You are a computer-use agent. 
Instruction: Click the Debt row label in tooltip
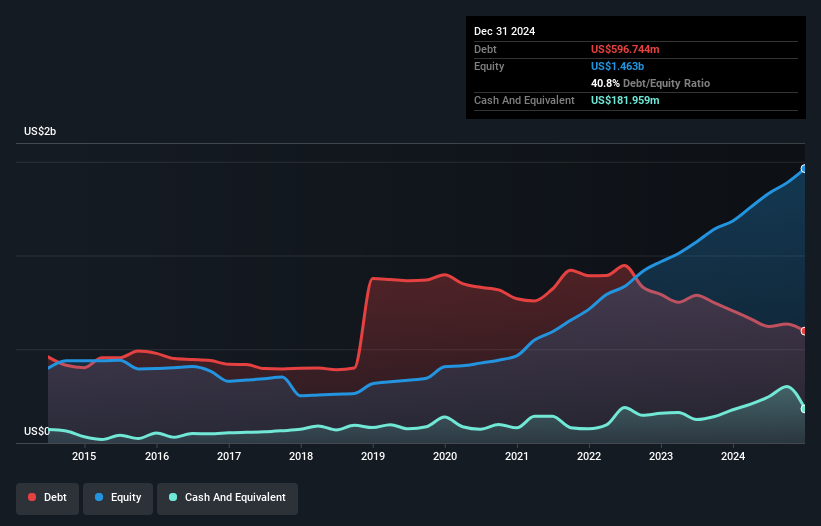tap(485, 49)
